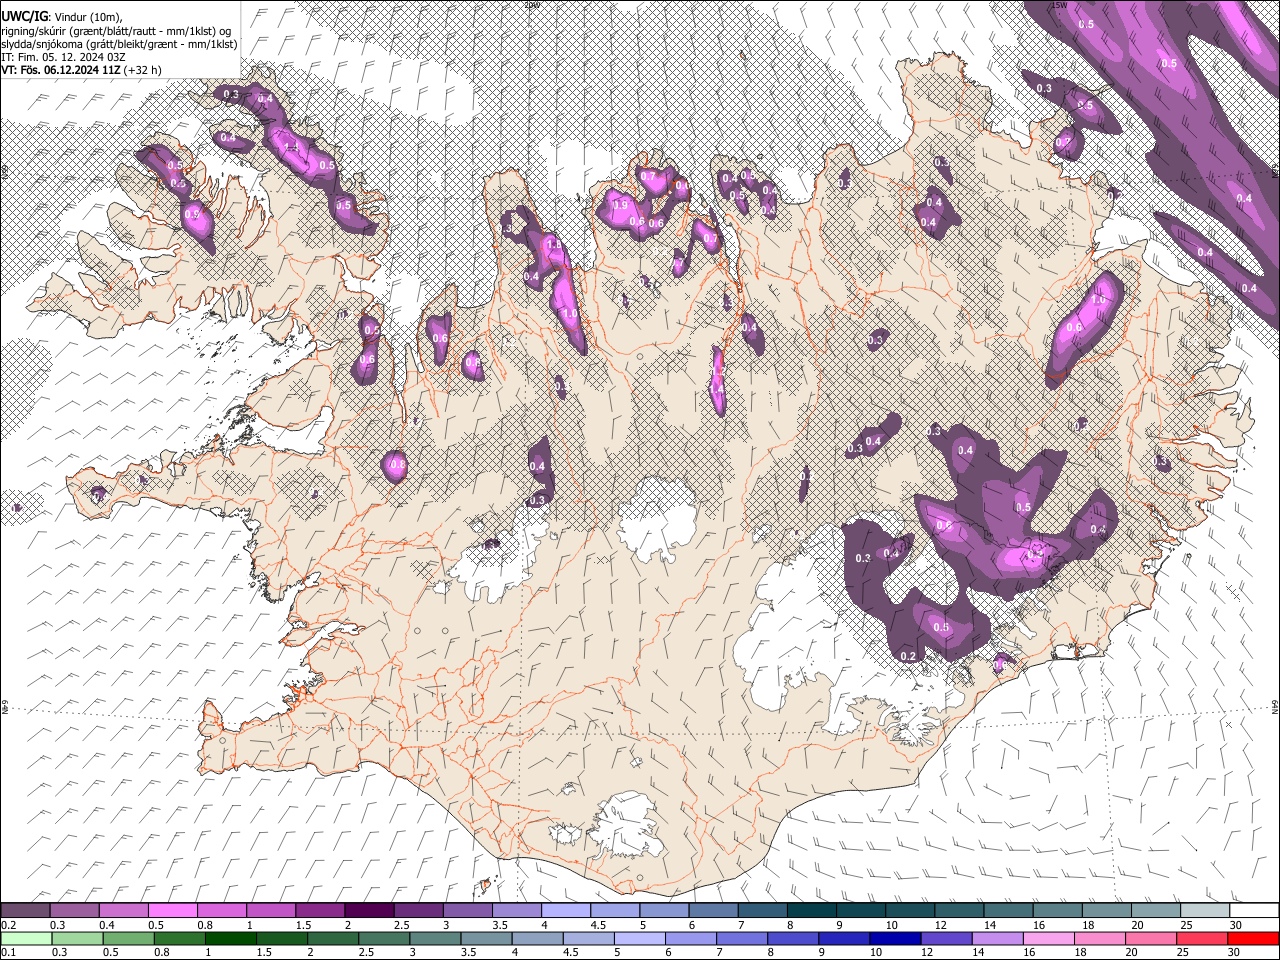Image resolution: width=1280 pixels, height=960 pixels.
Task: Pick the red lower legend swatch labeled 30
Action: [x=1253, y=938]
